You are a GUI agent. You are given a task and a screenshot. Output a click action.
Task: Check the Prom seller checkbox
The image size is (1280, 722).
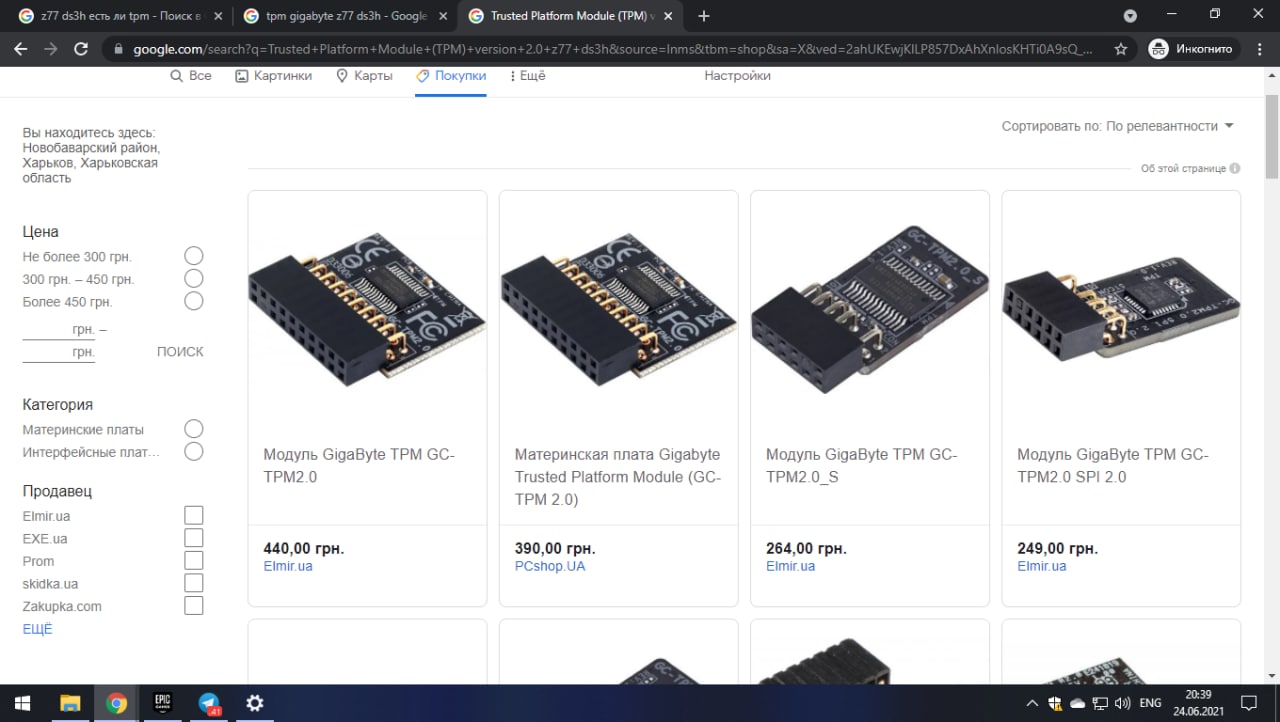194,560
